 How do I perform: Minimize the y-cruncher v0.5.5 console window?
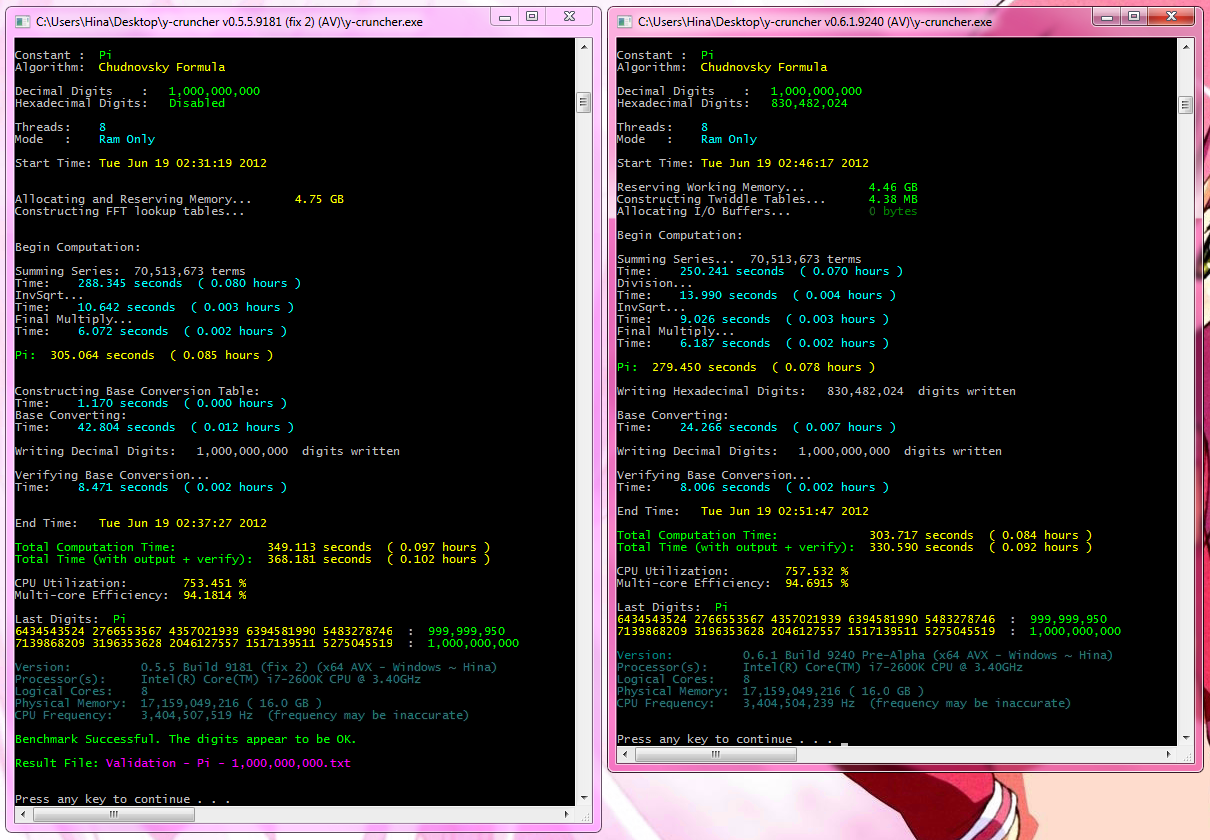click(x=506, y=16)
